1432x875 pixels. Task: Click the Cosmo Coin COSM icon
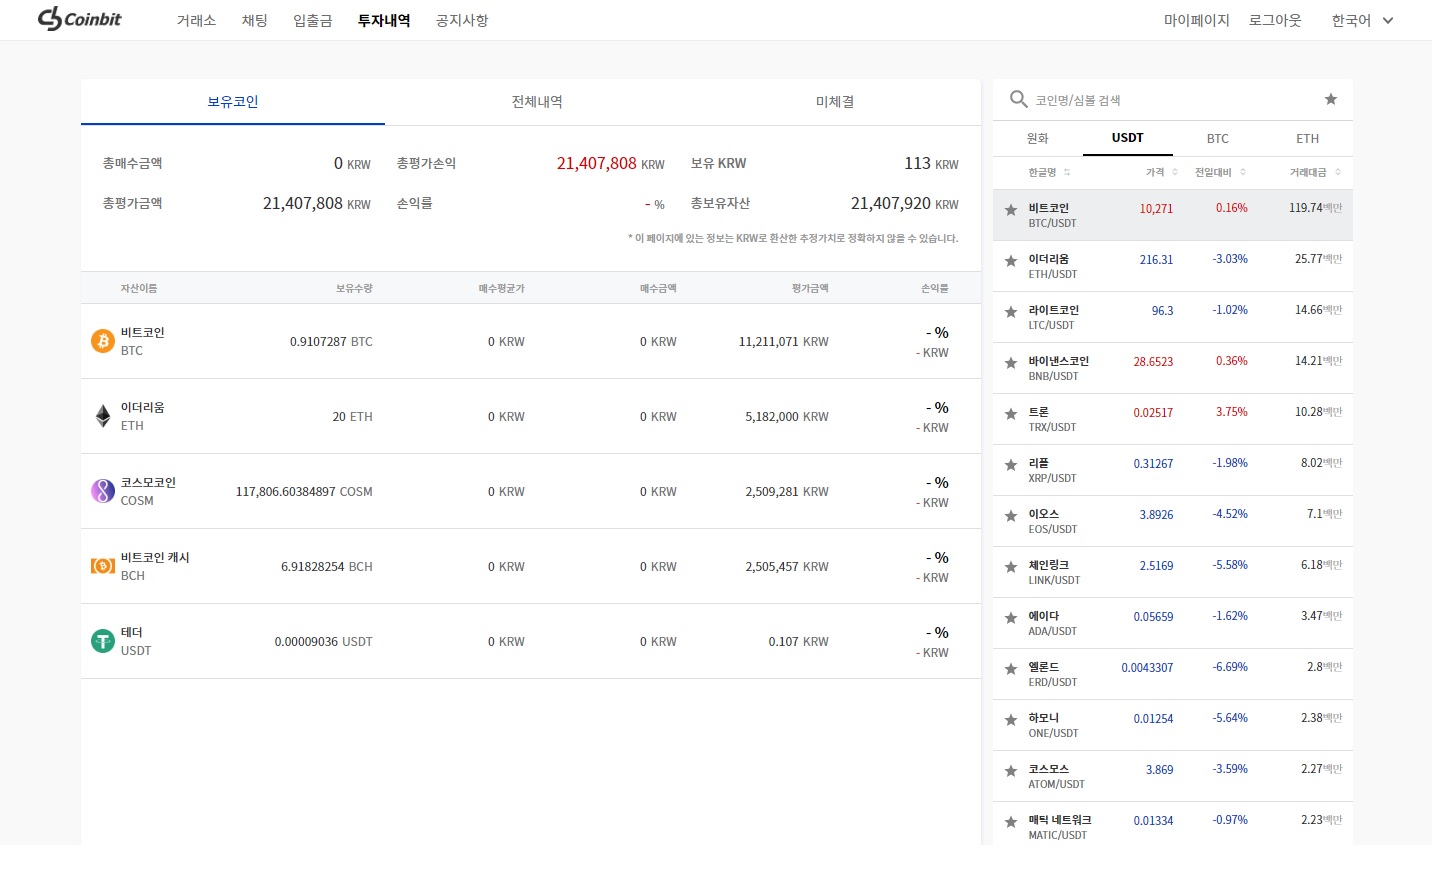(x=103, y=491)
